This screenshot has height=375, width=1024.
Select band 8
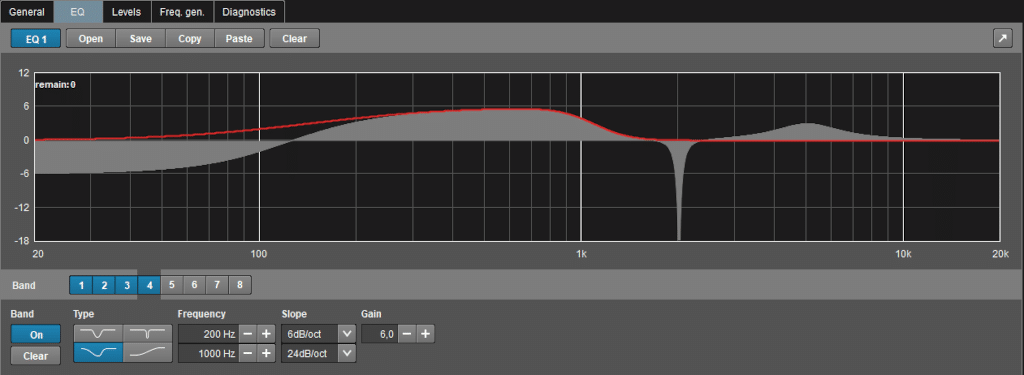[x=240, y=285]
